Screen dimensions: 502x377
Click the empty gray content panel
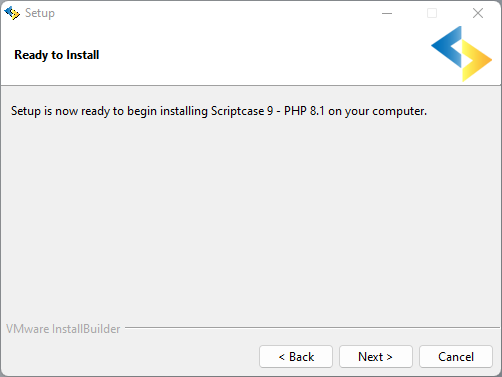point(251,217)
